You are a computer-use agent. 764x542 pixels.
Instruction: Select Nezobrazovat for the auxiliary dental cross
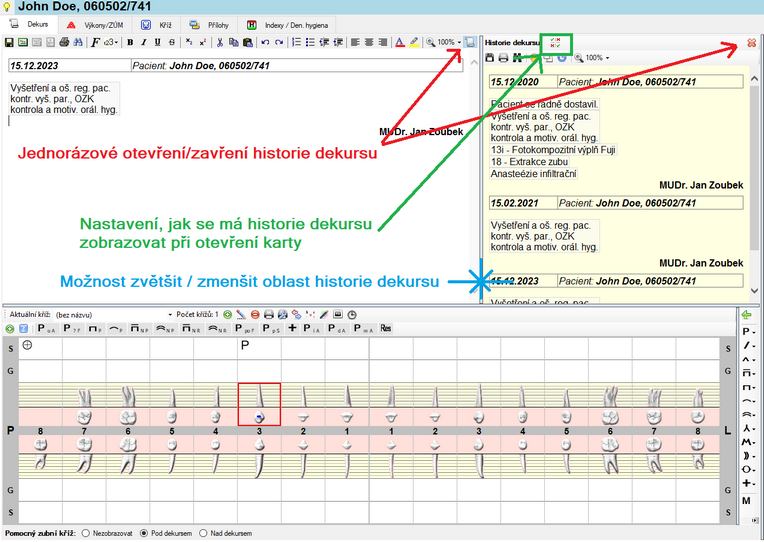coord(107,534)
